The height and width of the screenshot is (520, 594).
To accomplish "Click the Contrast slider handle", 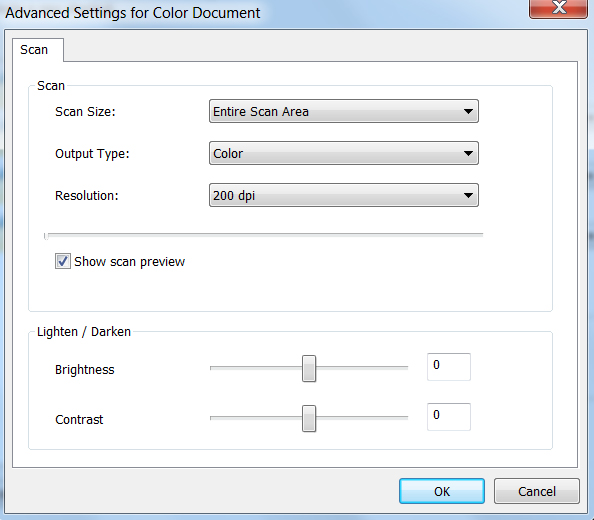I will [x=309, y=418].
